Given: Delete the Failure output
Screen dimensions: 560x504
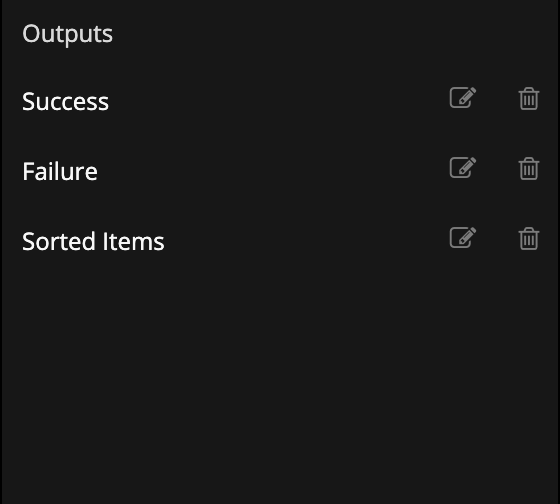Looking at the screenshot, I should (x=529, y=168).
